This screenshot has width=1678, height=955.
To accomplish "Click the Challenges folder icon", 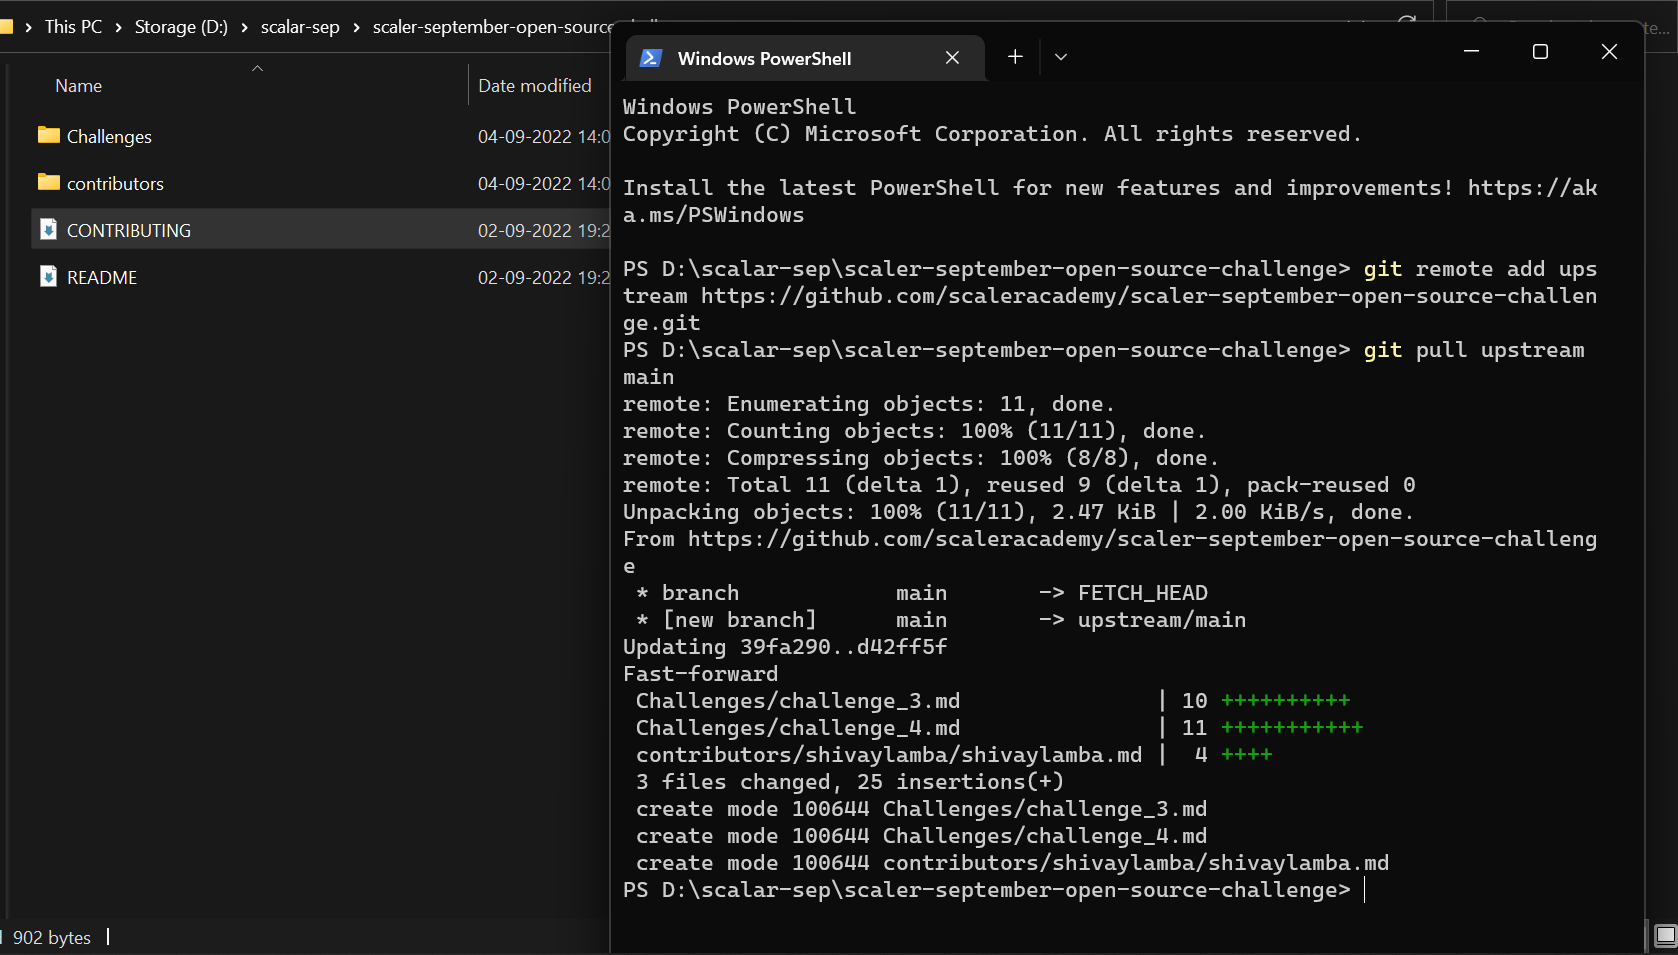I will coord(48,136).
